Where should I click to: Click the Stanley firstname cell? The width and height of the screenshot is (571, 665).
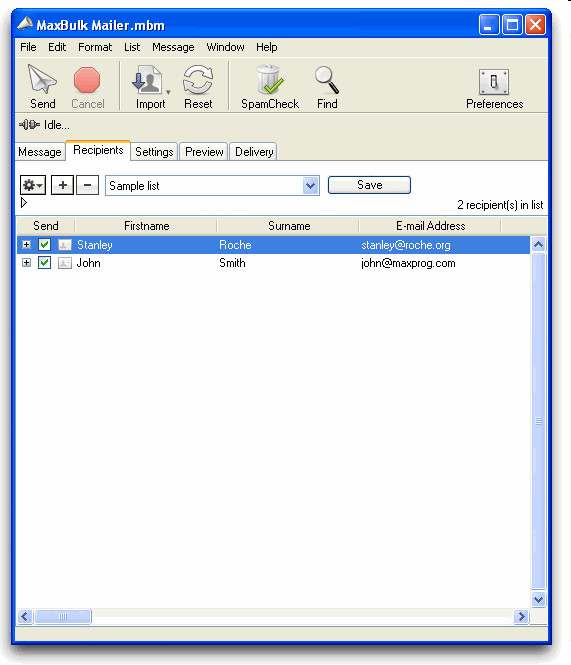(x=95, y=245)
